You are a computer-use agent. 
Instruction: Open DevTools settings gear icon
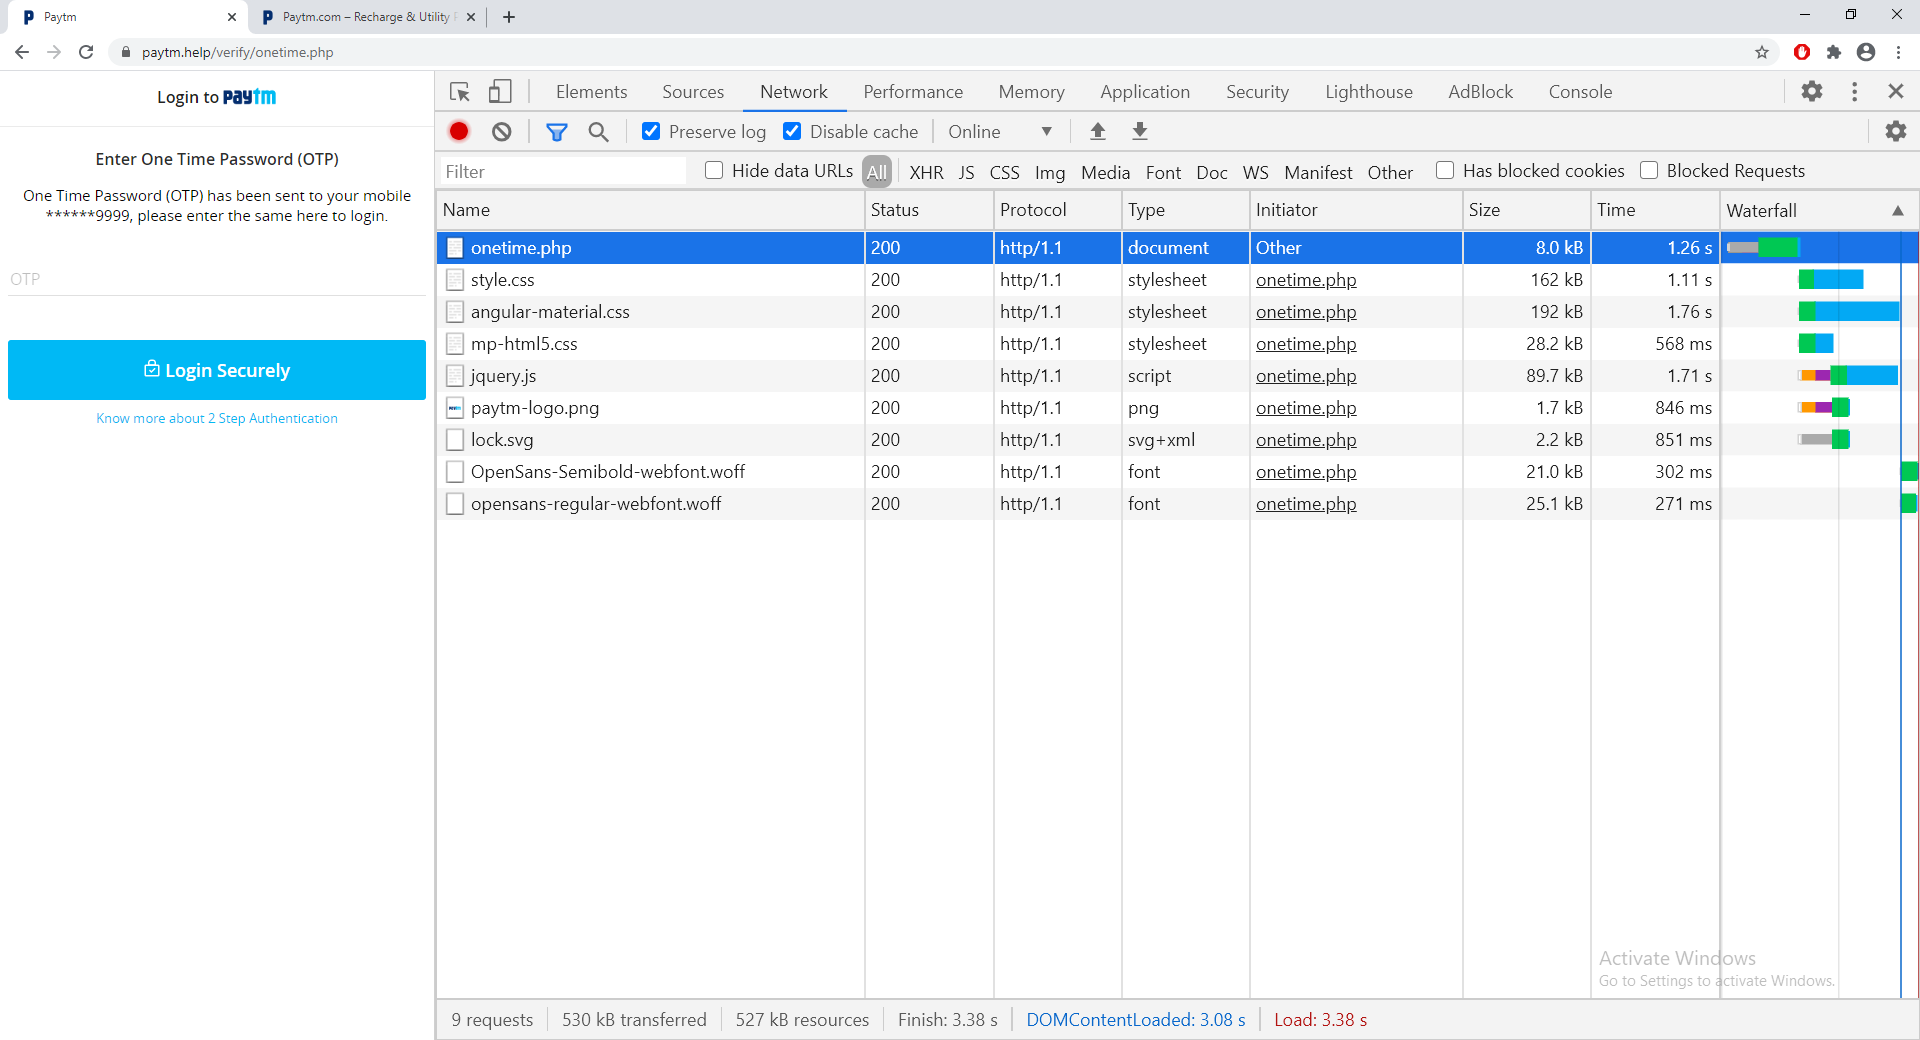1812,91
